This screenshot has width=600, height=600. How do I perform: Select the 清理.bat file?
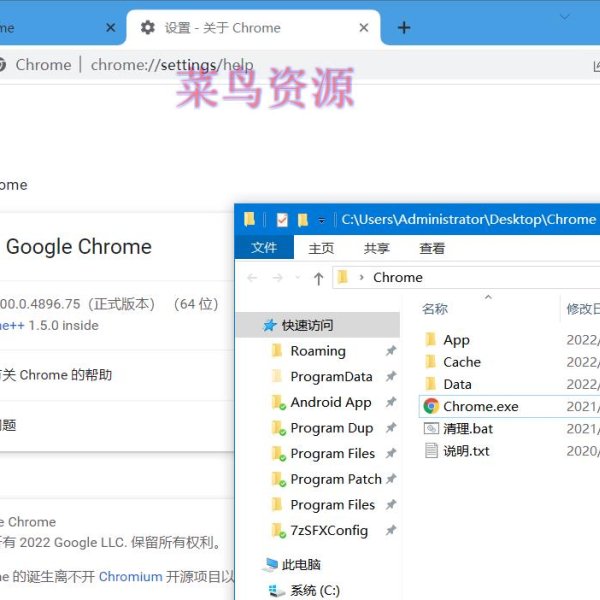(x=468, y=429)
